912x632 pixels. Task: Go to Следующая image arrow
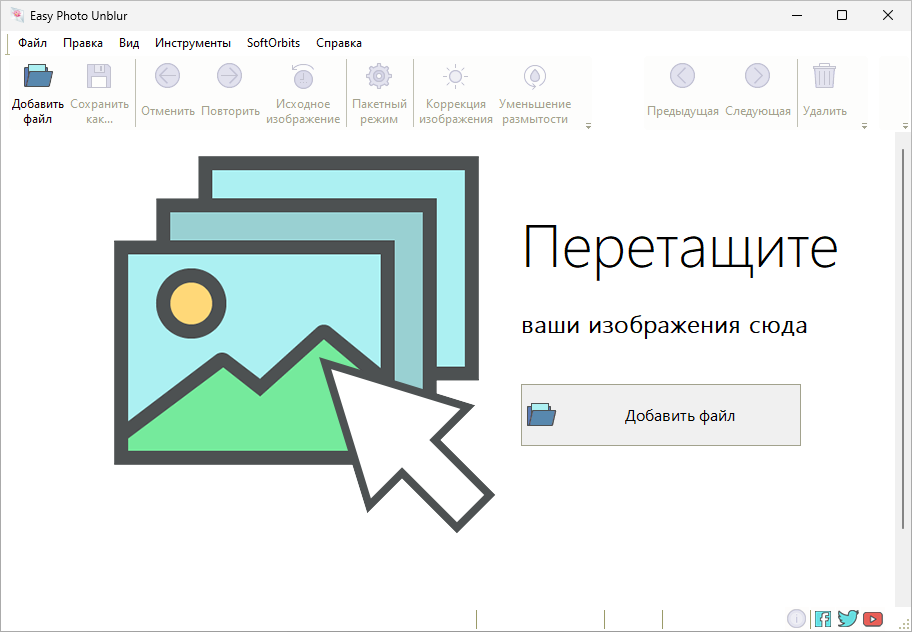click(x=757, y=77)
